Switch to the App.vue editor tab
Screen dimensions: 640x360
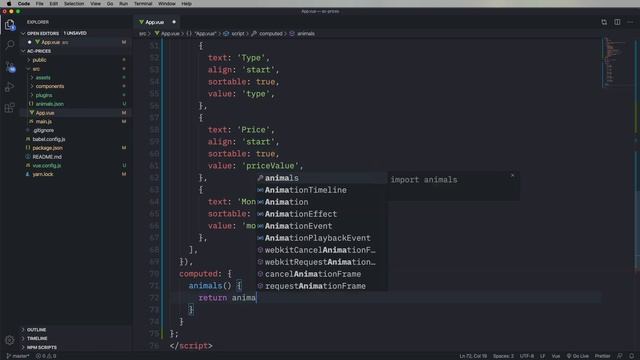155,22
